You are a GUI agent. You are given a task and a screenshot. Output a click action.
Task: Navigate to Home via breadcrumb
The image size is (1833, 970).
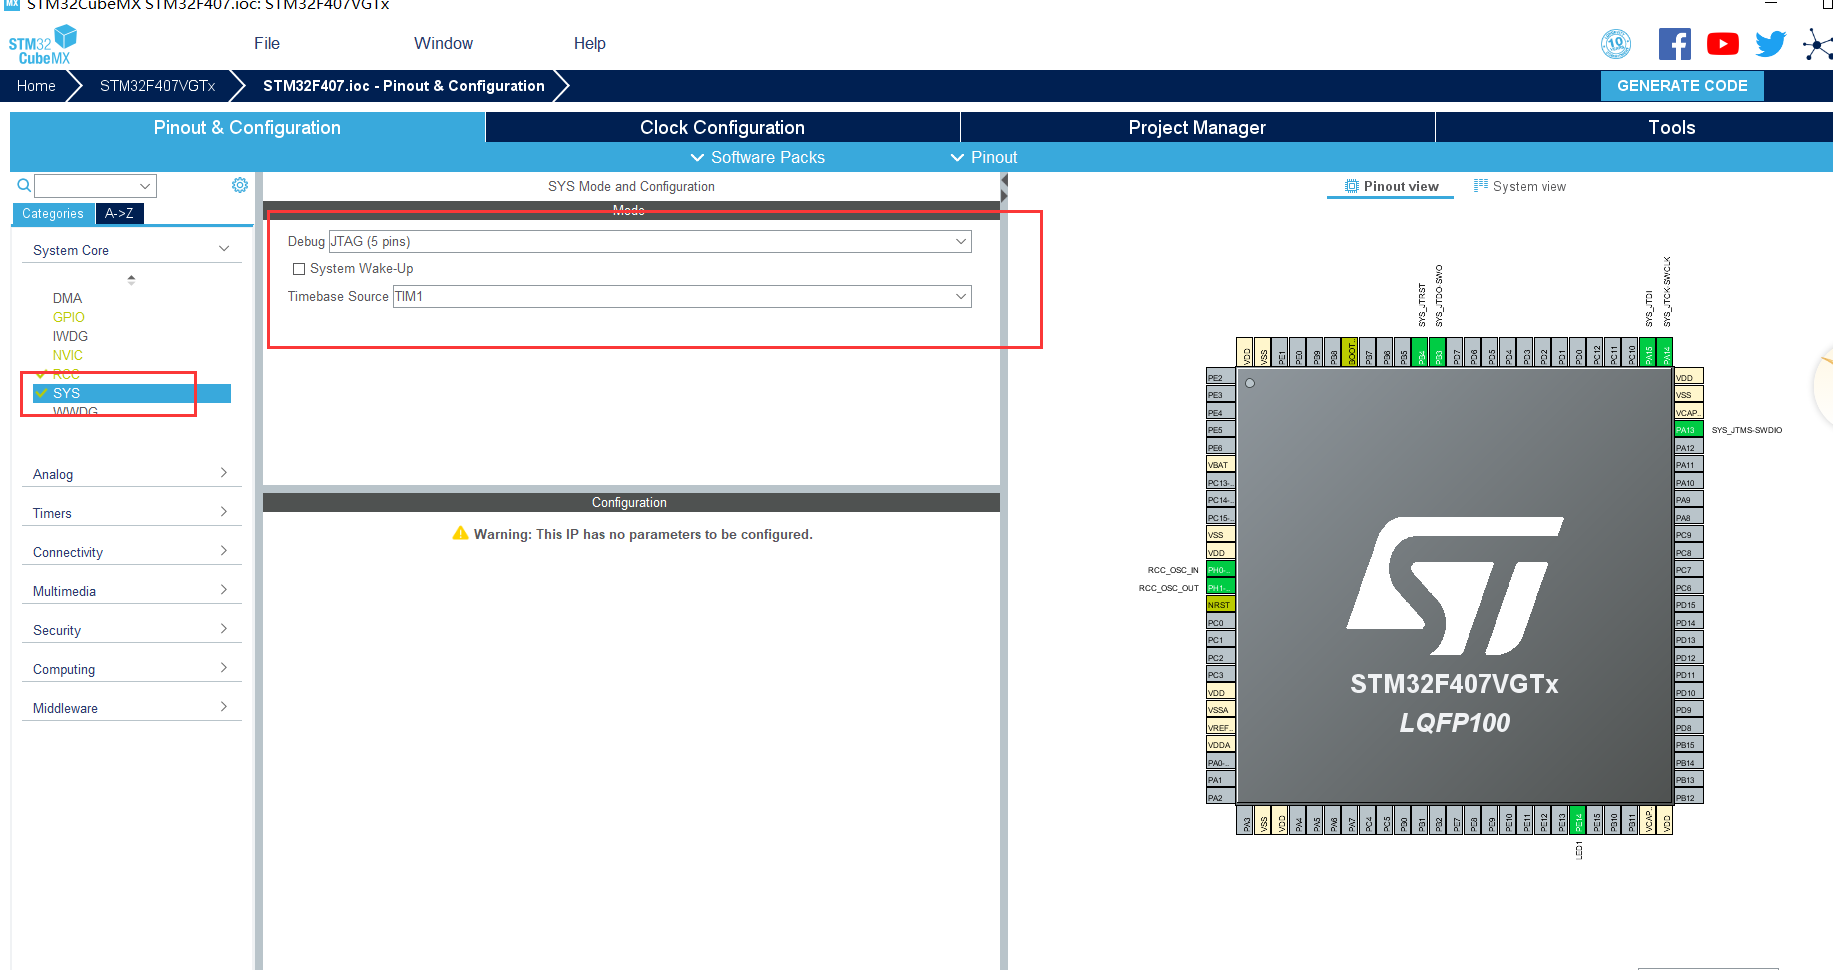[35, 86]
